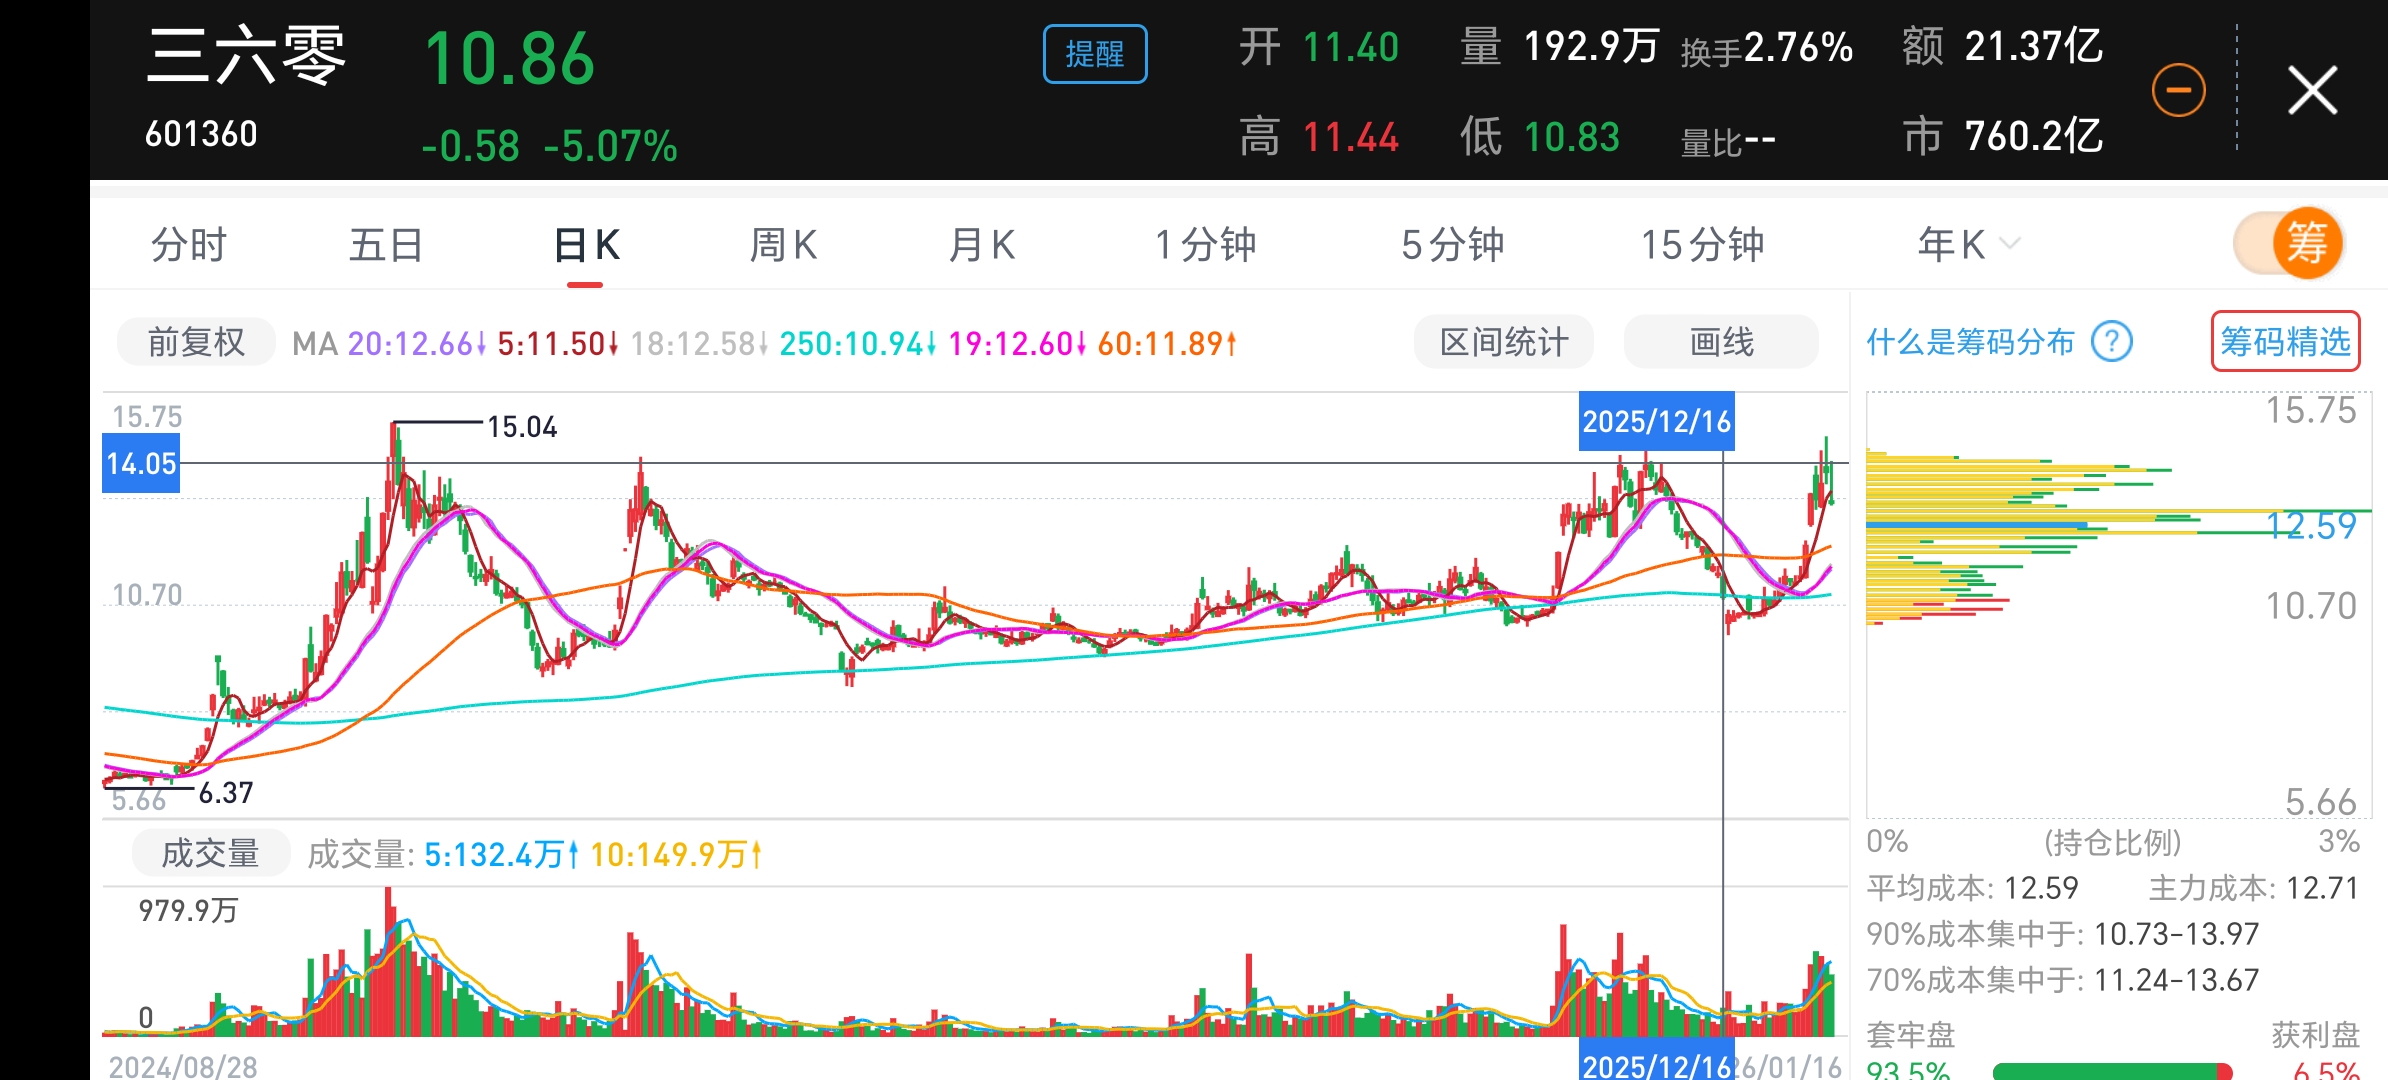Open the 什么是筹码分布 link
This screenshot has width=2388, height=1080.
1970,342
